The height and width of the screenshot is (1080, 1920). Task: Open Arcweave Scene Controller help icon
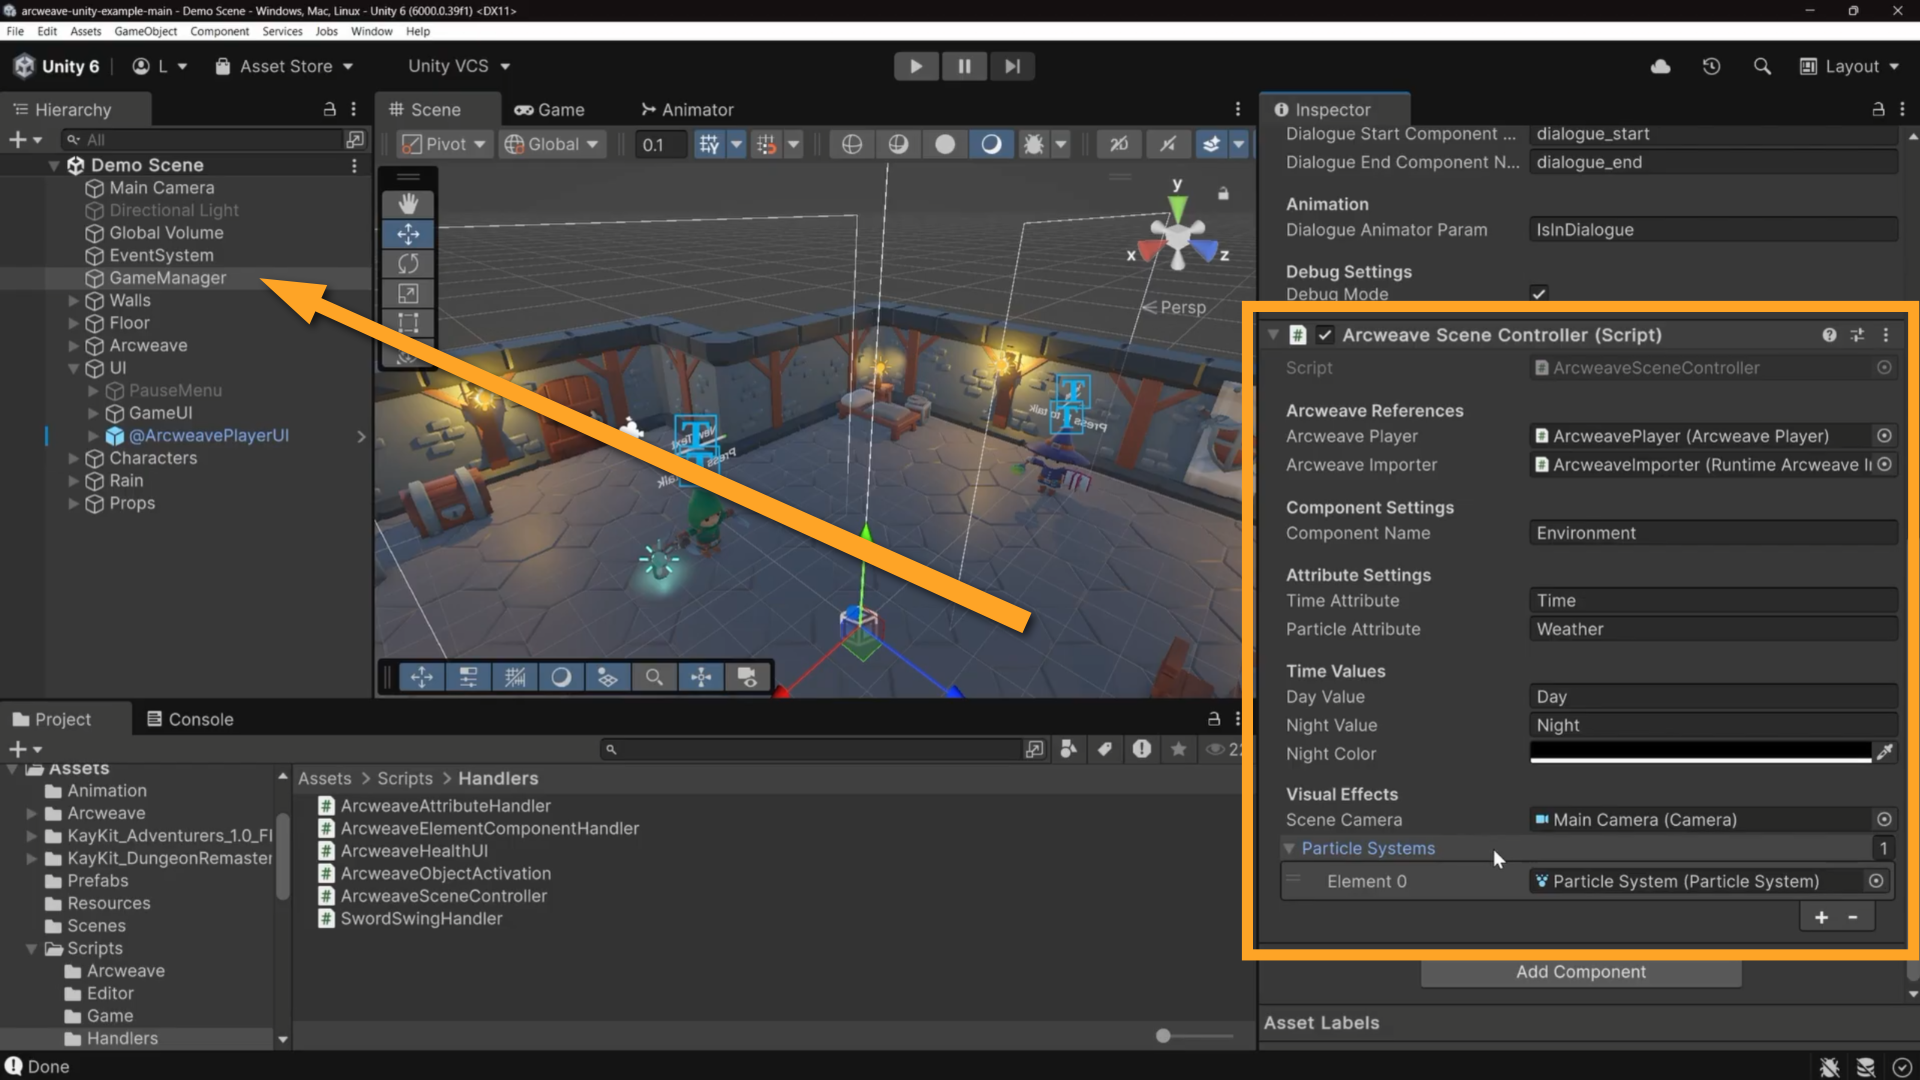[x=1829, y=335]
